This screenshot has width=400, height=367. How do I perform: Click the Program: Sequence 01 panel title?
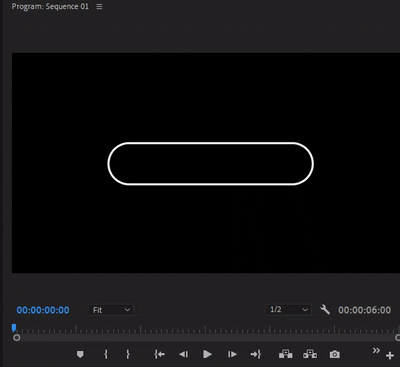(50, 7)
